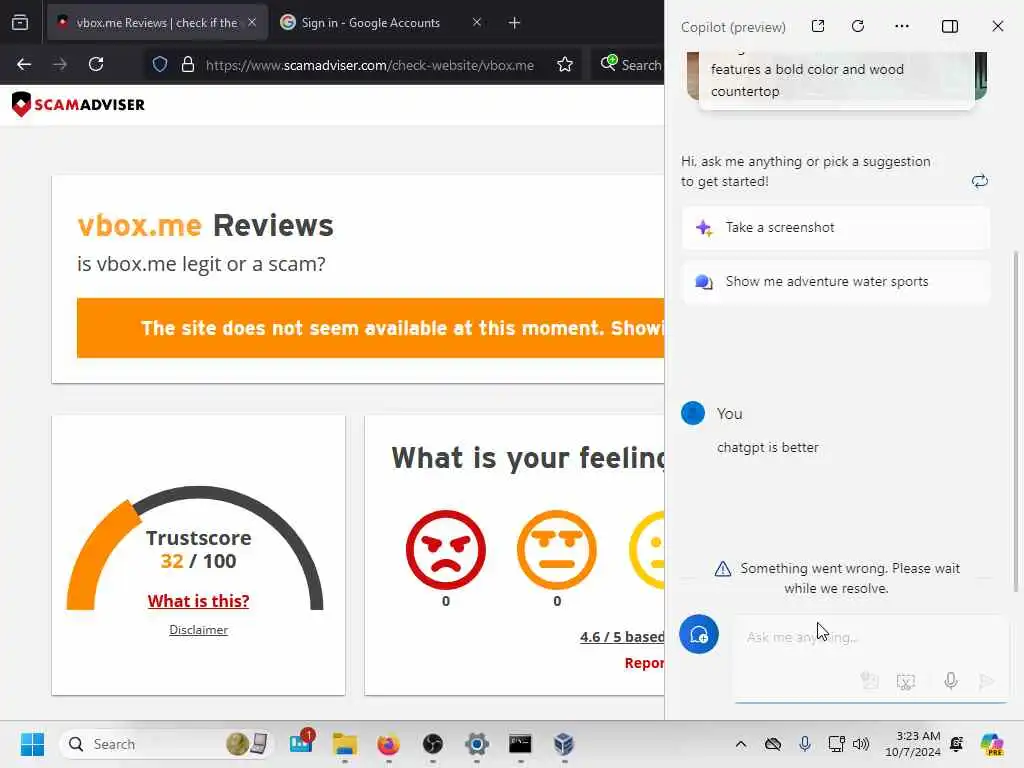The image size is (1024, 768).
Task: Close the Copilot panel
Action: pyautogui.click(x=998, y=26)
